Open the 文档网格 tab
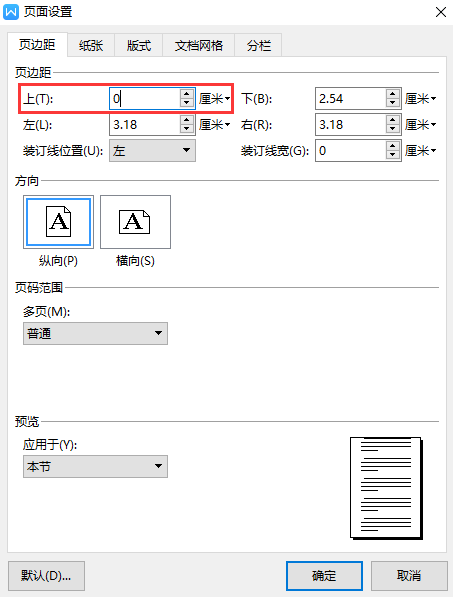The image size is (453, 597). (199, 46)
